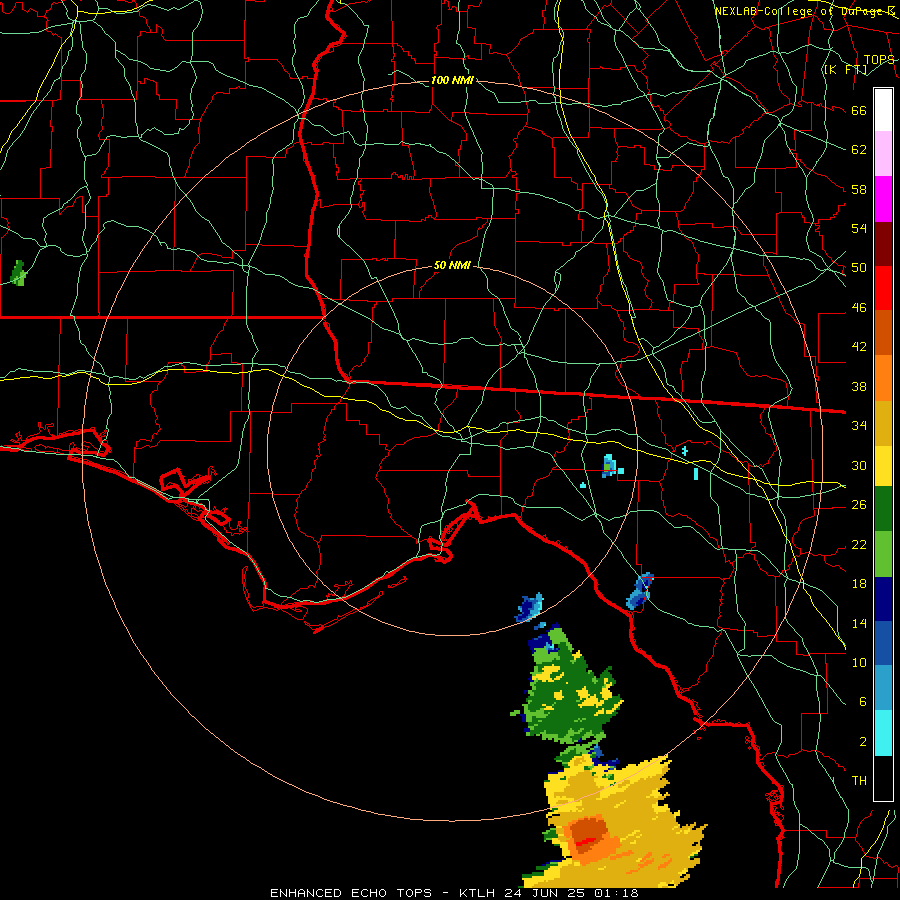Screen dimensions: 900x900
Task: Click the 66 value on the legend
Action: [859, 110]
